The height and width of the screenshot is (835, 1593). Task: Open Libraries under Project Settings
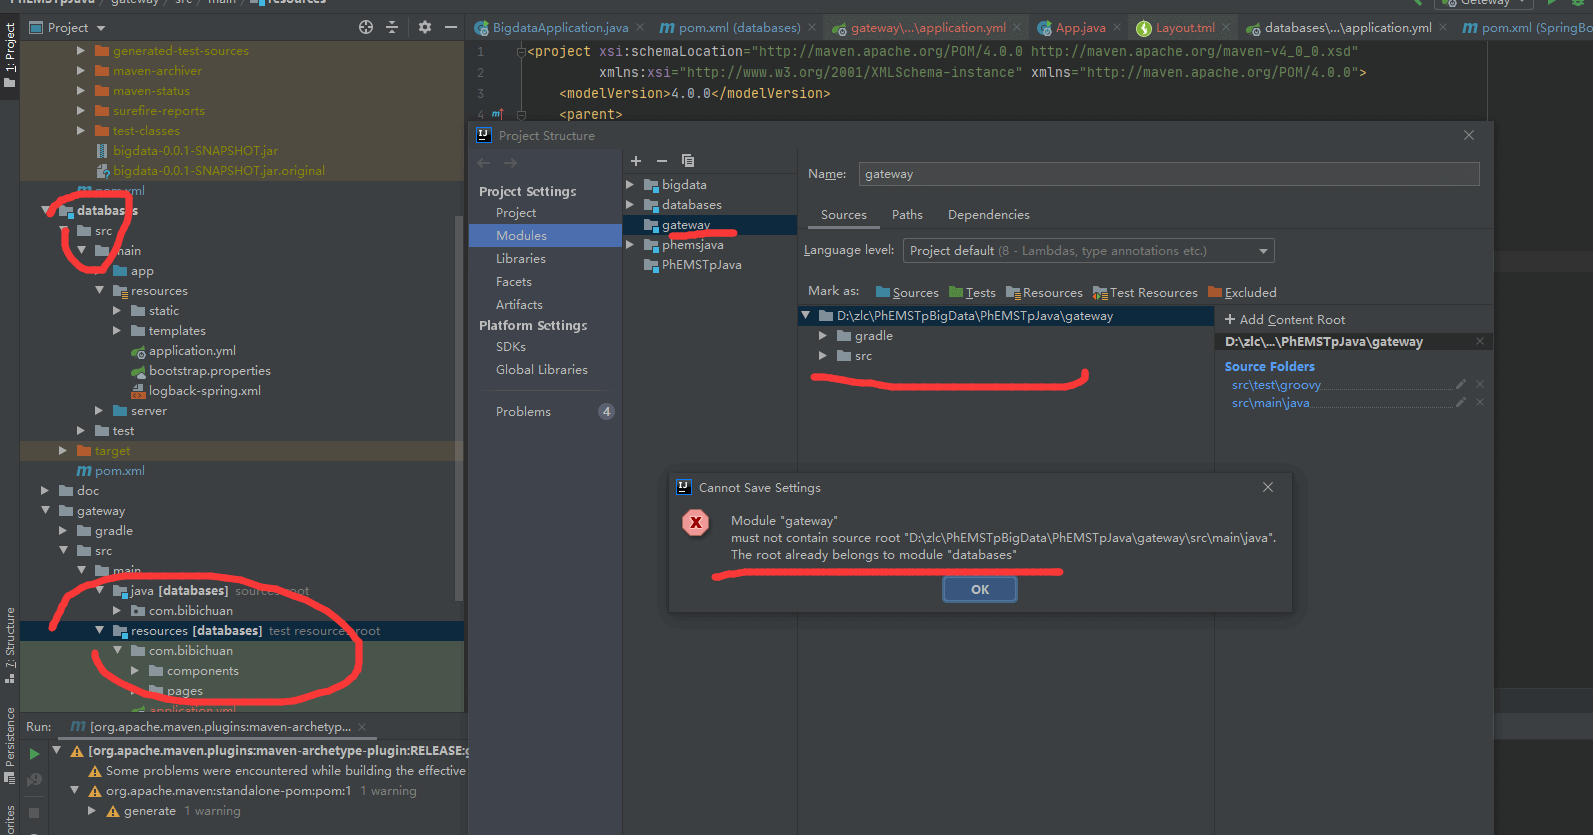click(521, 259)
